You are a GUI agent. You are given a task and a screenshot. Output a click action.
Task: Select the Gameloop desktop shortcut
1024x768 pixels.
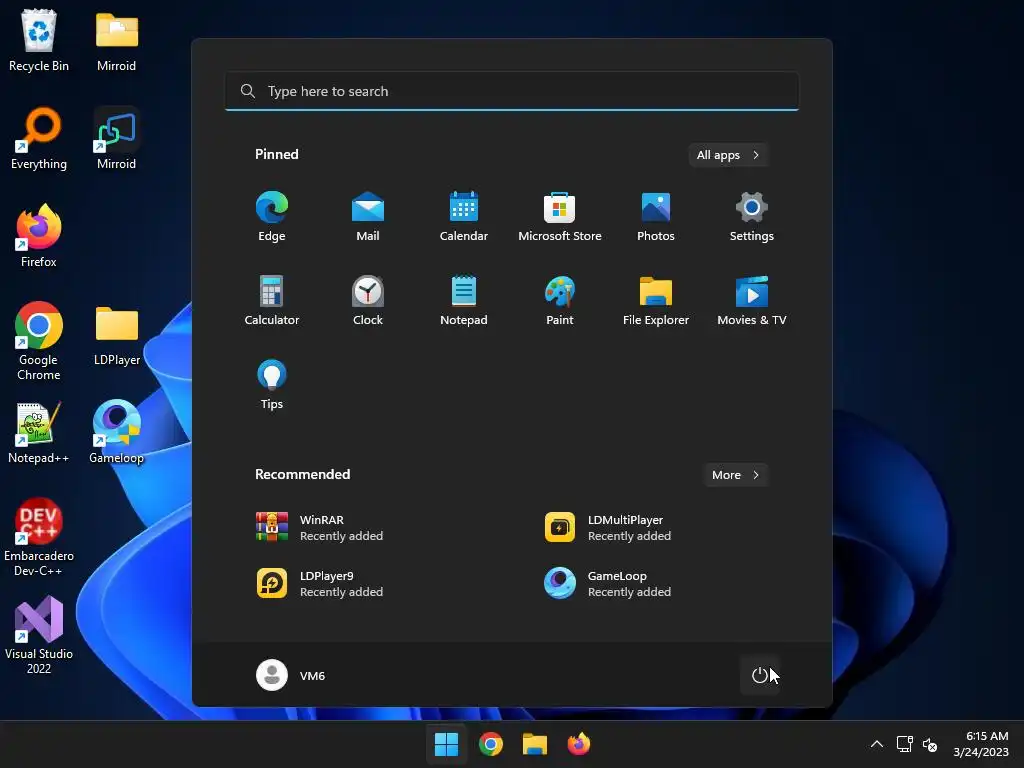pos(116,433)
